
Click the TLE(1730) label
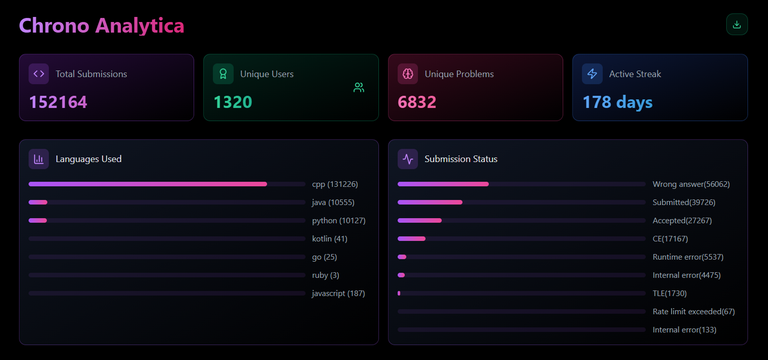[x=670, y=293]
